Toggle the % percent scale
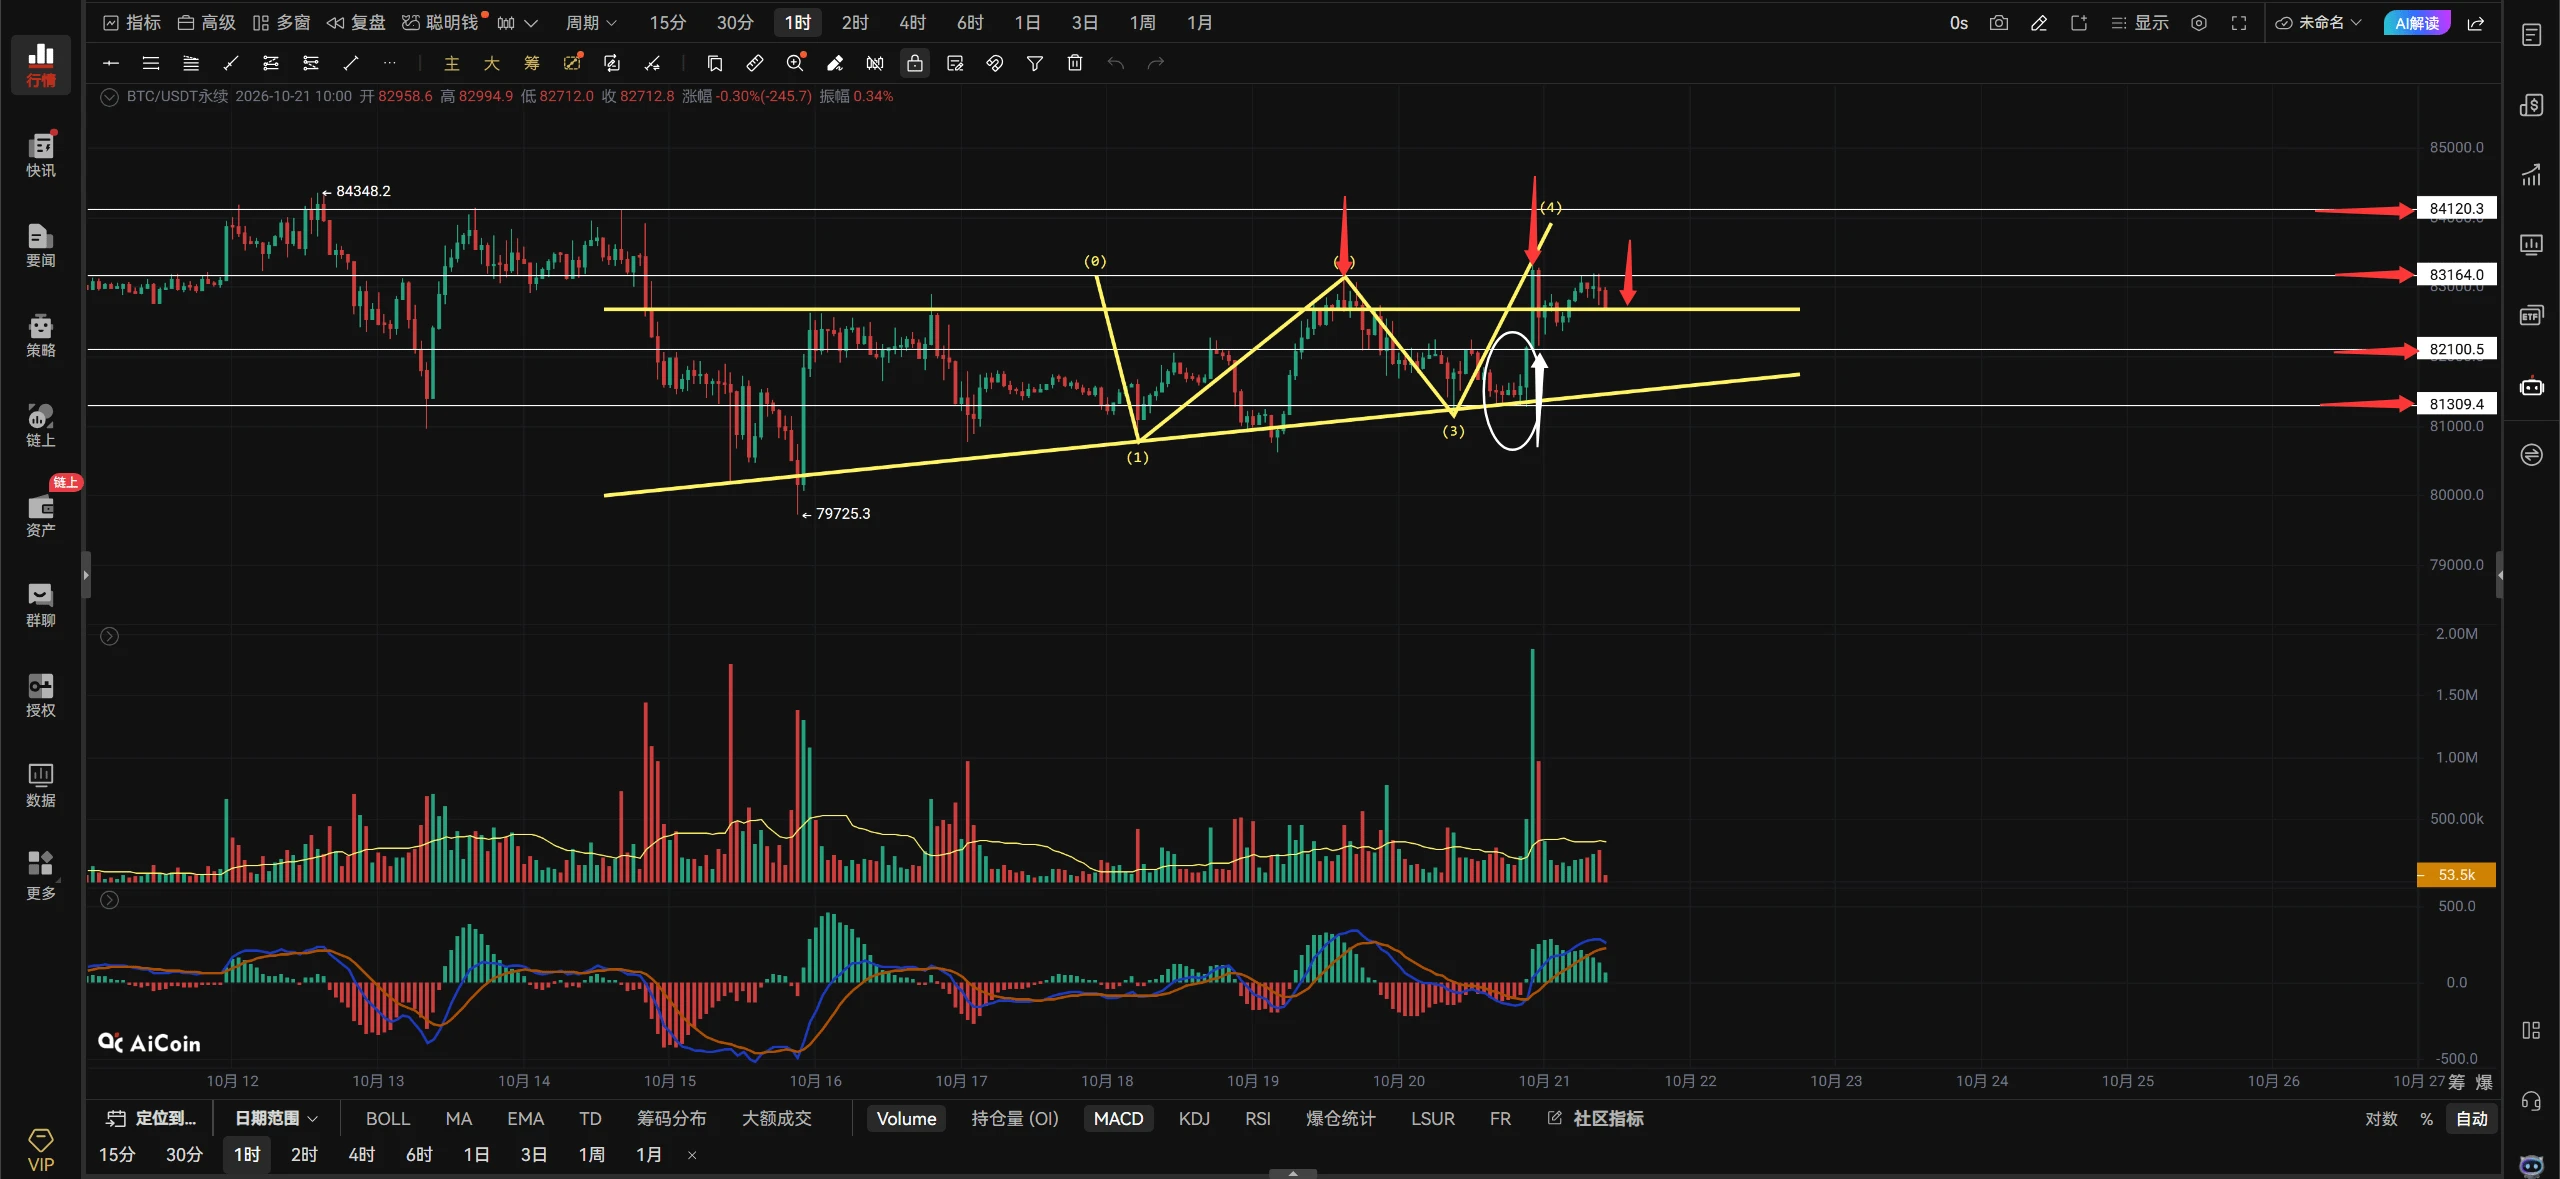Screen dimensions: 2560x1179 coord(2426,1118)
